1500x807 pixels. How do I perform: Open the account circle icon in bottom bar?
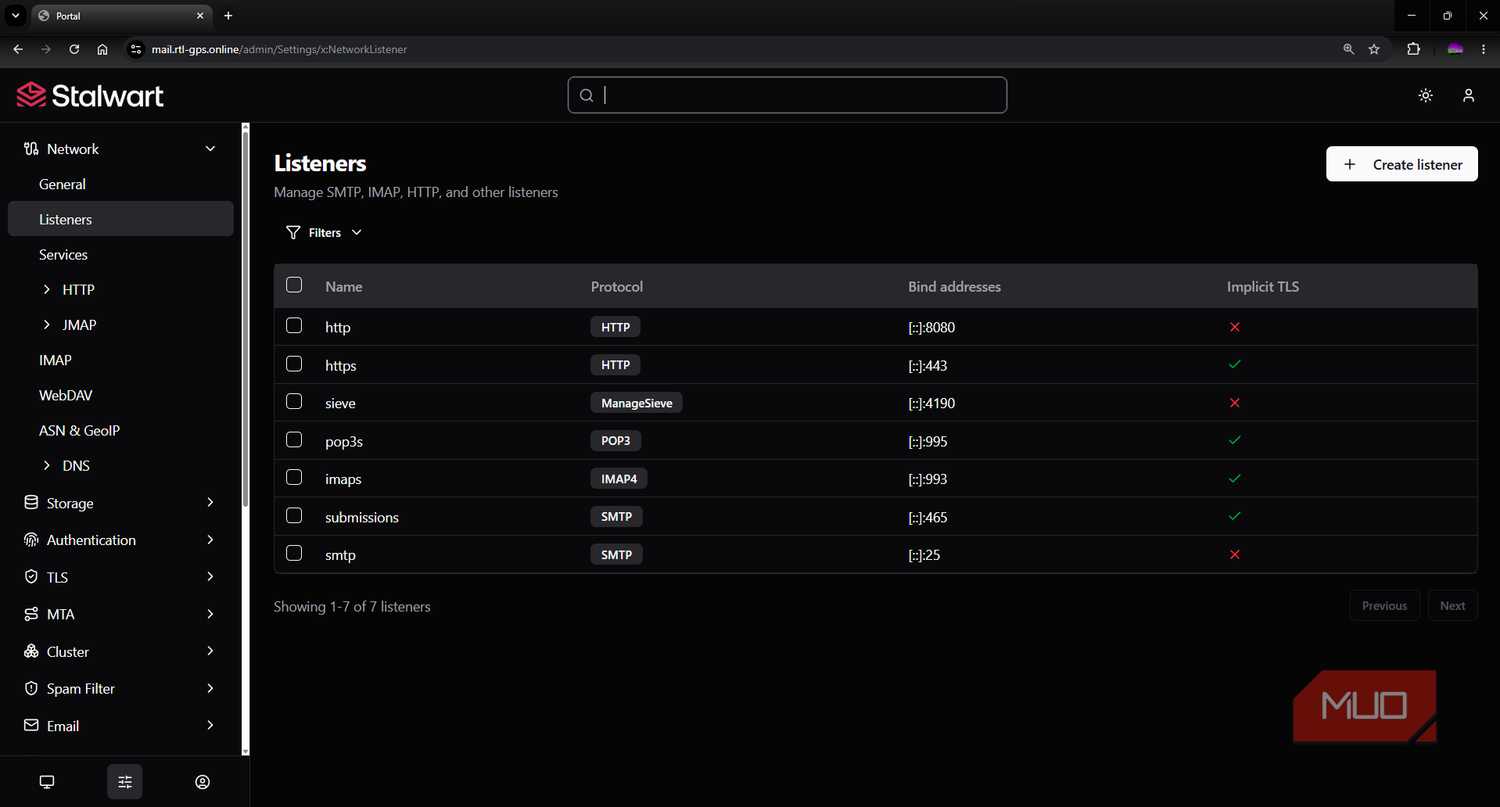[x=203, y=782]
